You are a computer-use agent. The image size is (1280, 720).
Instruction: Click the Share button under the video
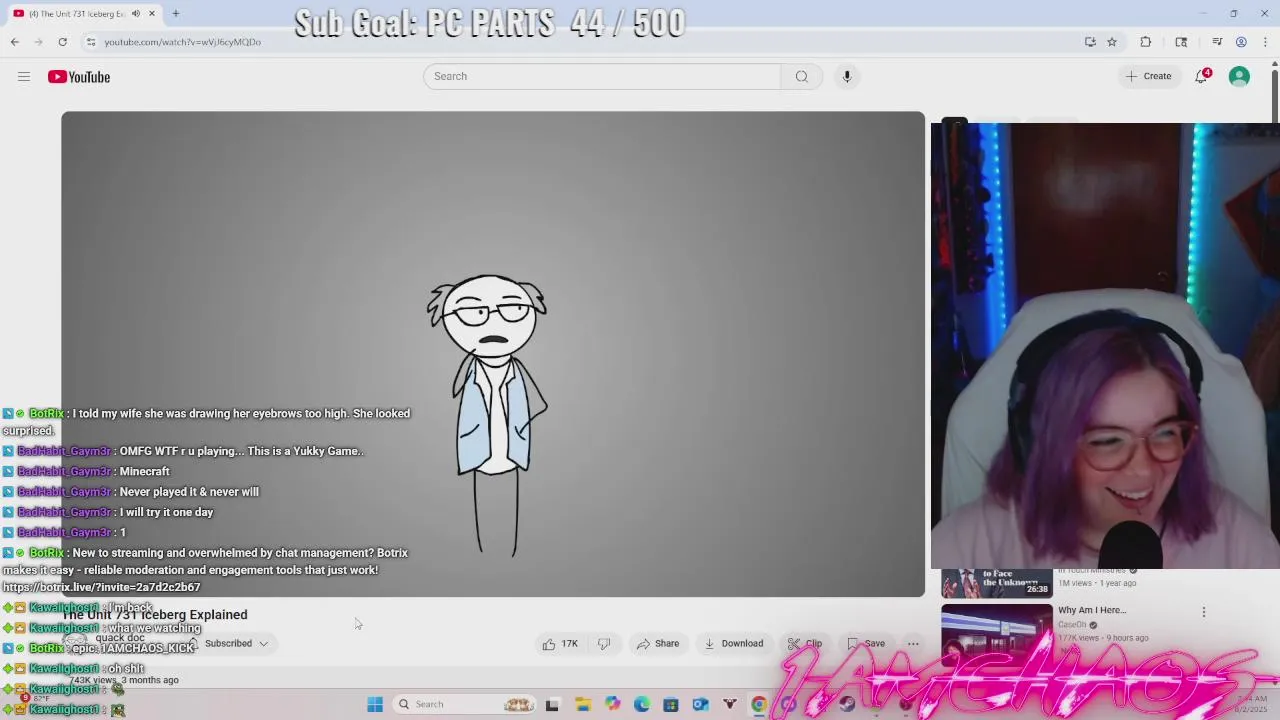(x=658, y=643)
